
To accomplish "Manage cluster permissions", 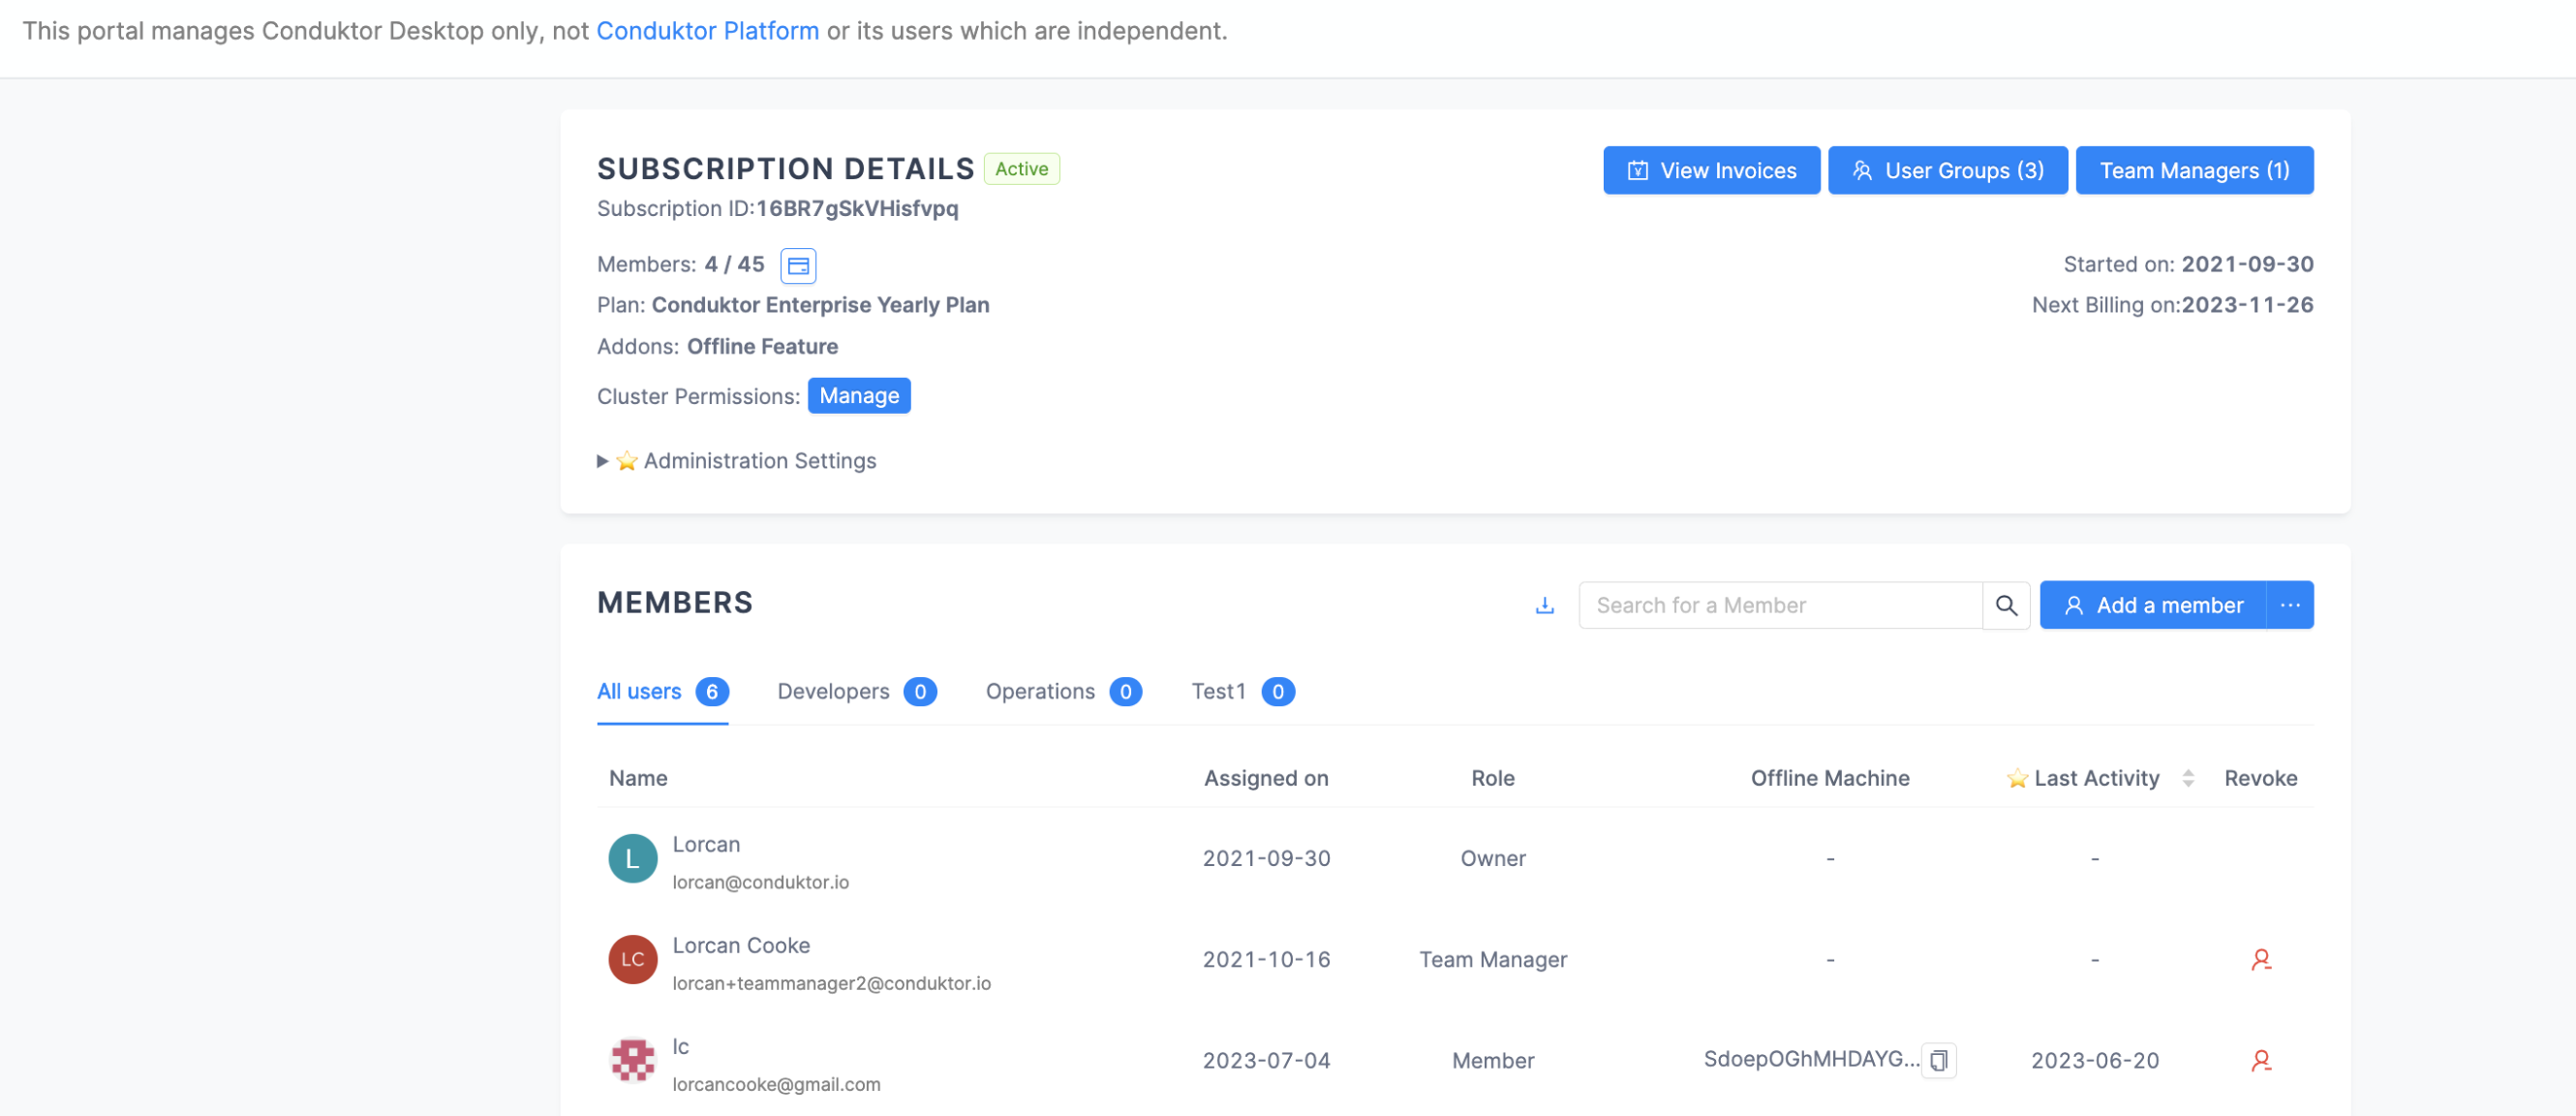I will coord(859,396).
